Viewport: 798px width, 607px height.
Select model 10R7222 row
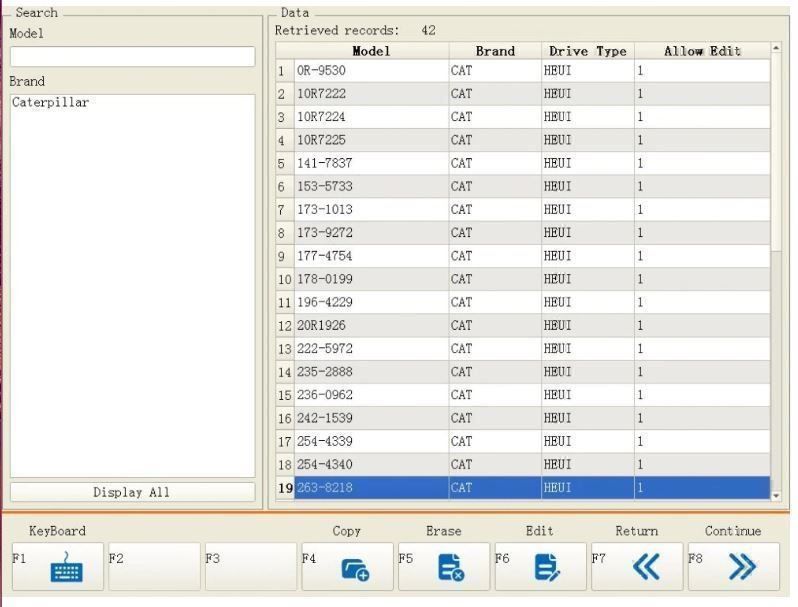(523, 94)
